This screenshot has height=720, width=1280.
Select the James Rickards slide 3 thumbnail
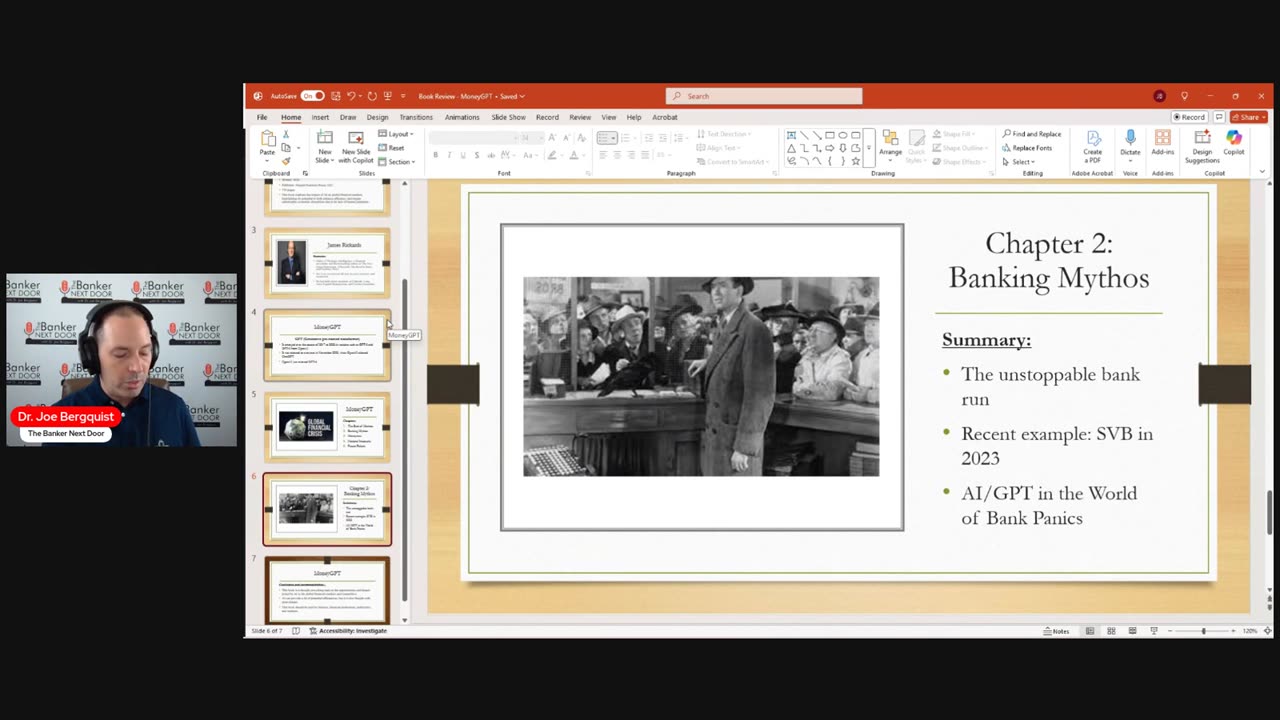click(x=327, y=262)
